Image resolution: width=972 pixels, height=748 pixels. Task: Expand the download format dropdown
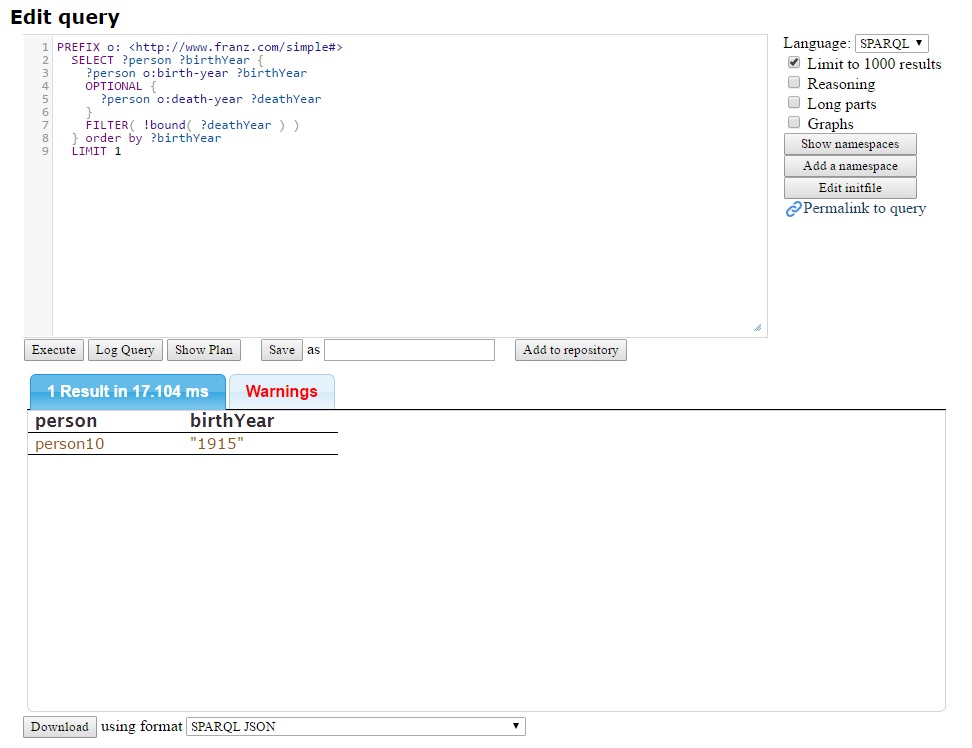coord(356,726)
